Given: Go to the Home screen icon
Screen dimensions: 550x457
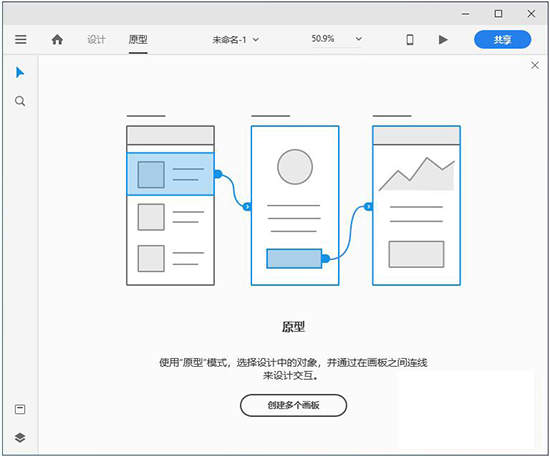Looking at the screenshot, I should [57, 39].
